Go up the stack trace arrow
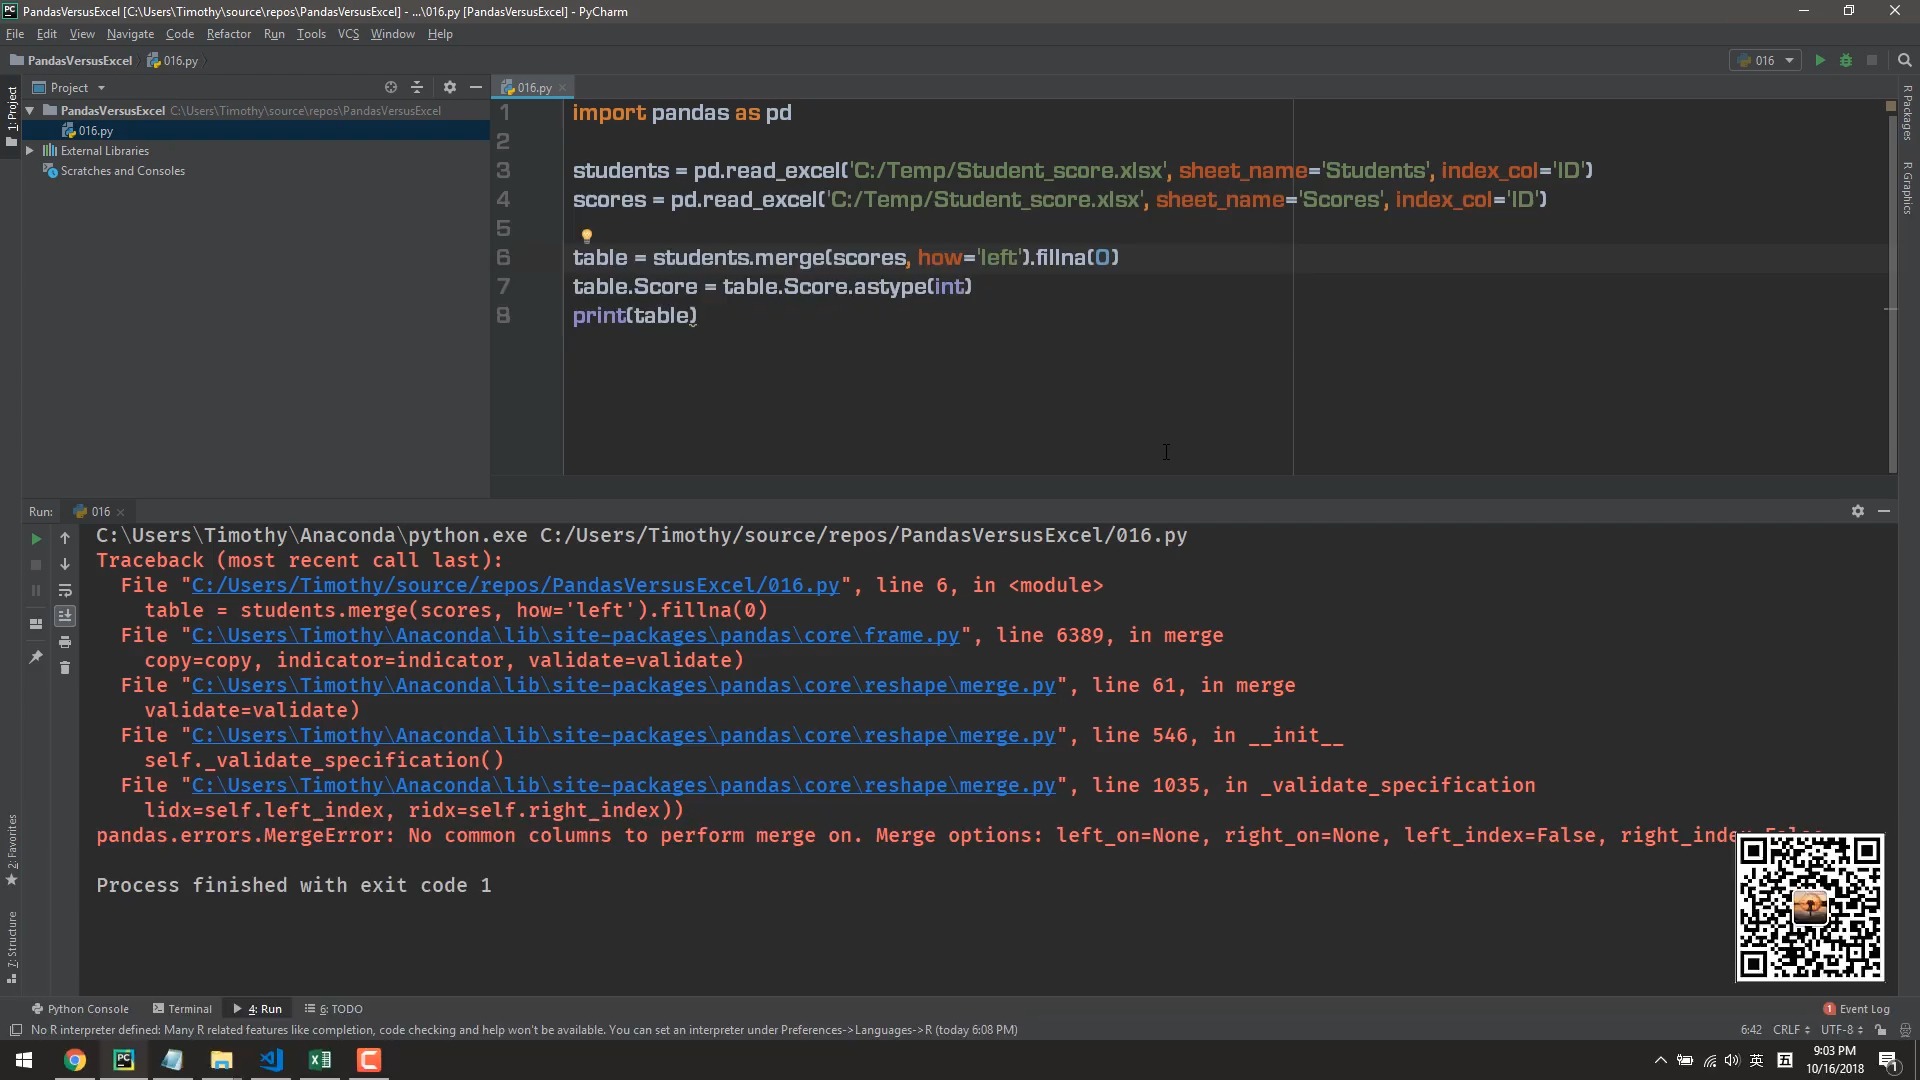 [x=65, y=539]
